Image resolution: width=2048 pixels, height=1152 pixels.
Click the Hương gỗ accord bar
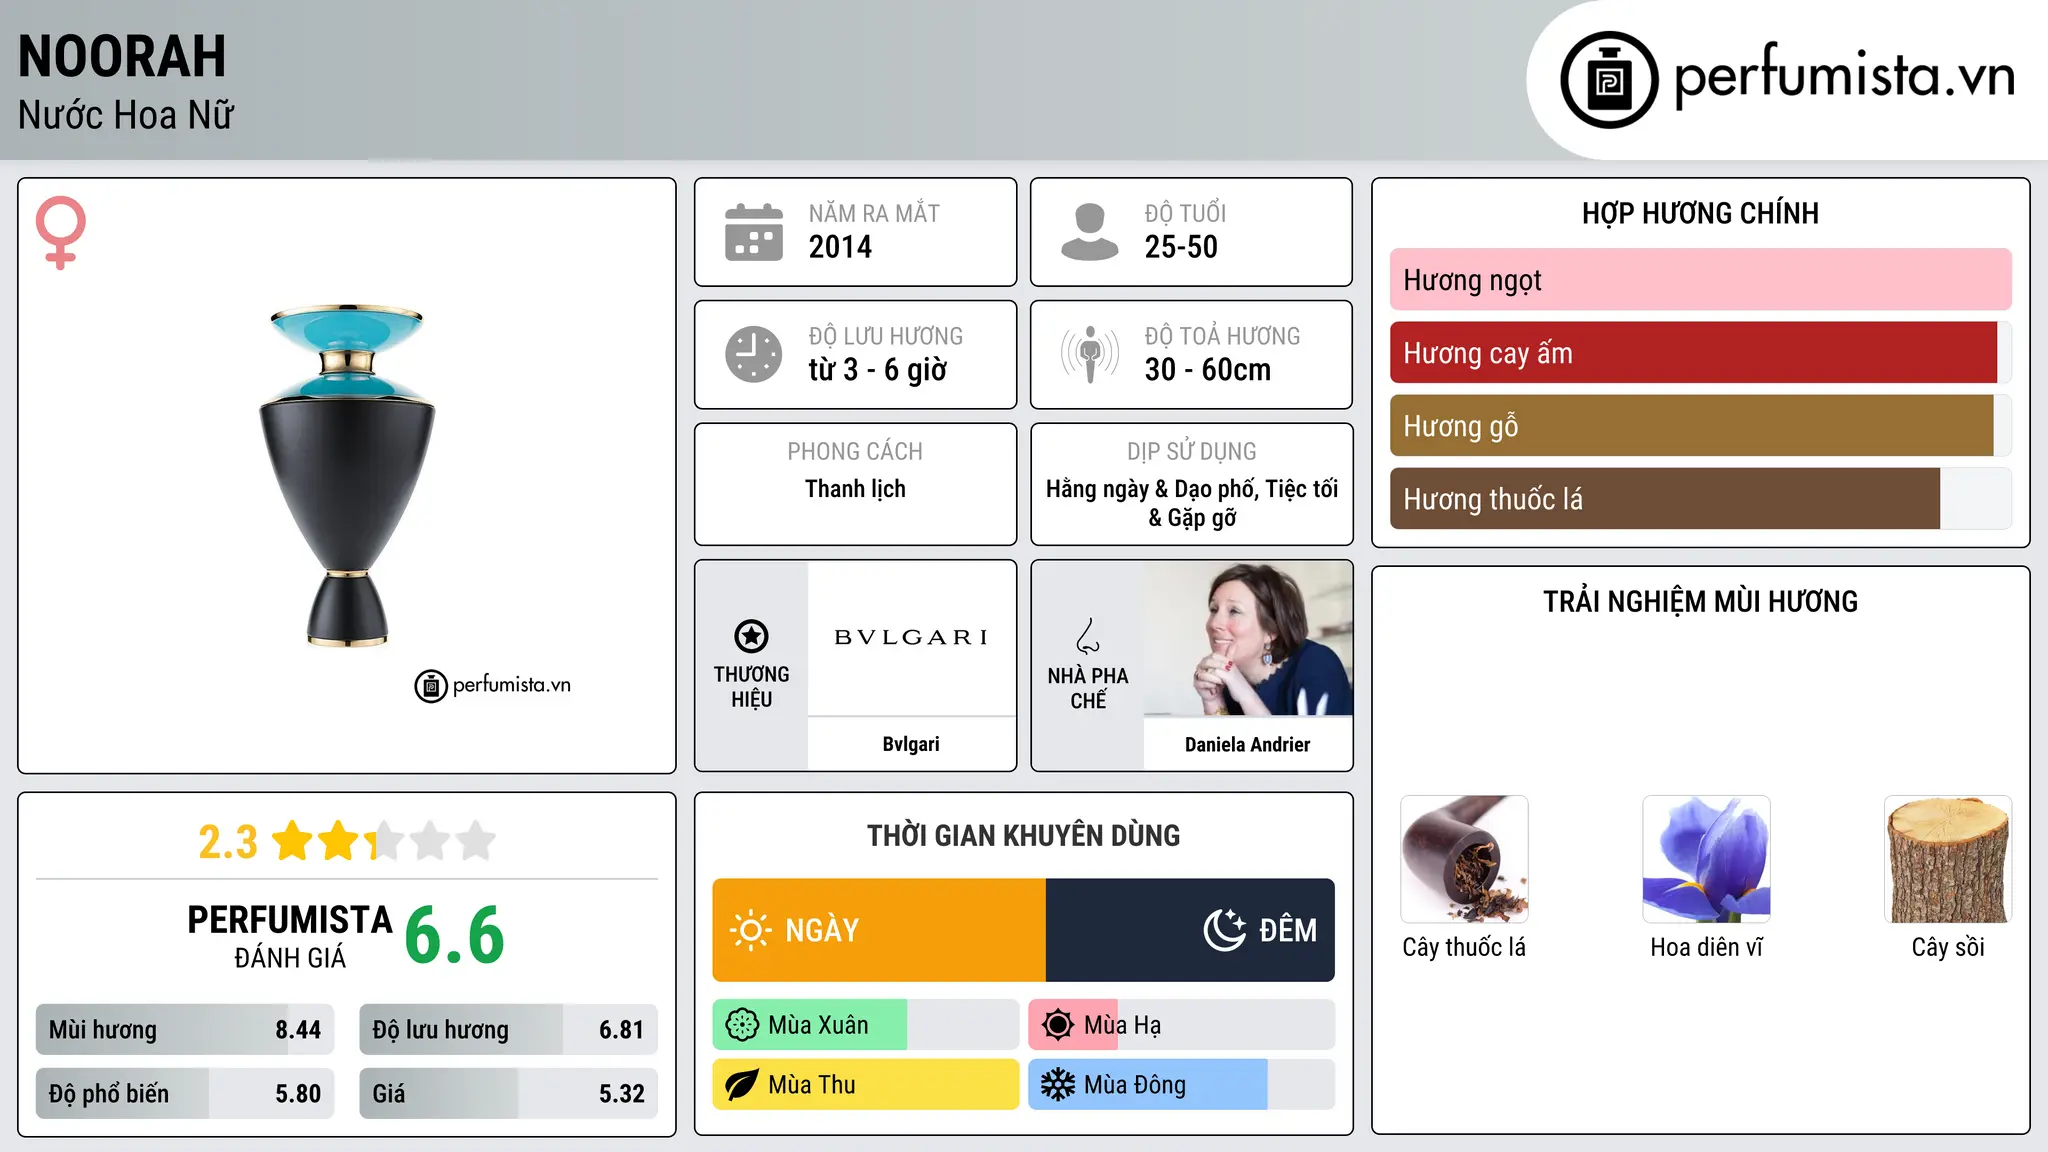[x=1700, y=426]
